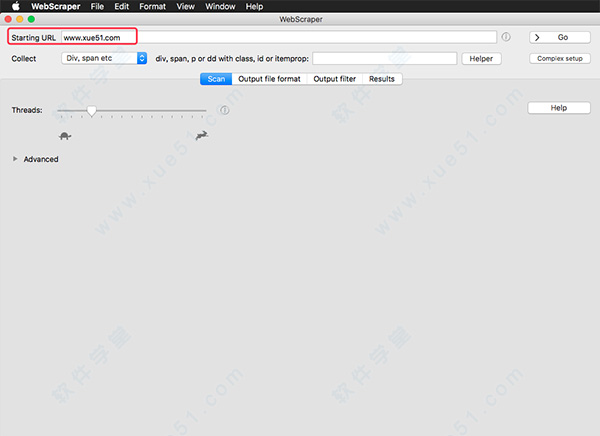Switch to Output file format tab
Image resolution: width=600 pixels, height=436 pixels.
coord(269,79)
